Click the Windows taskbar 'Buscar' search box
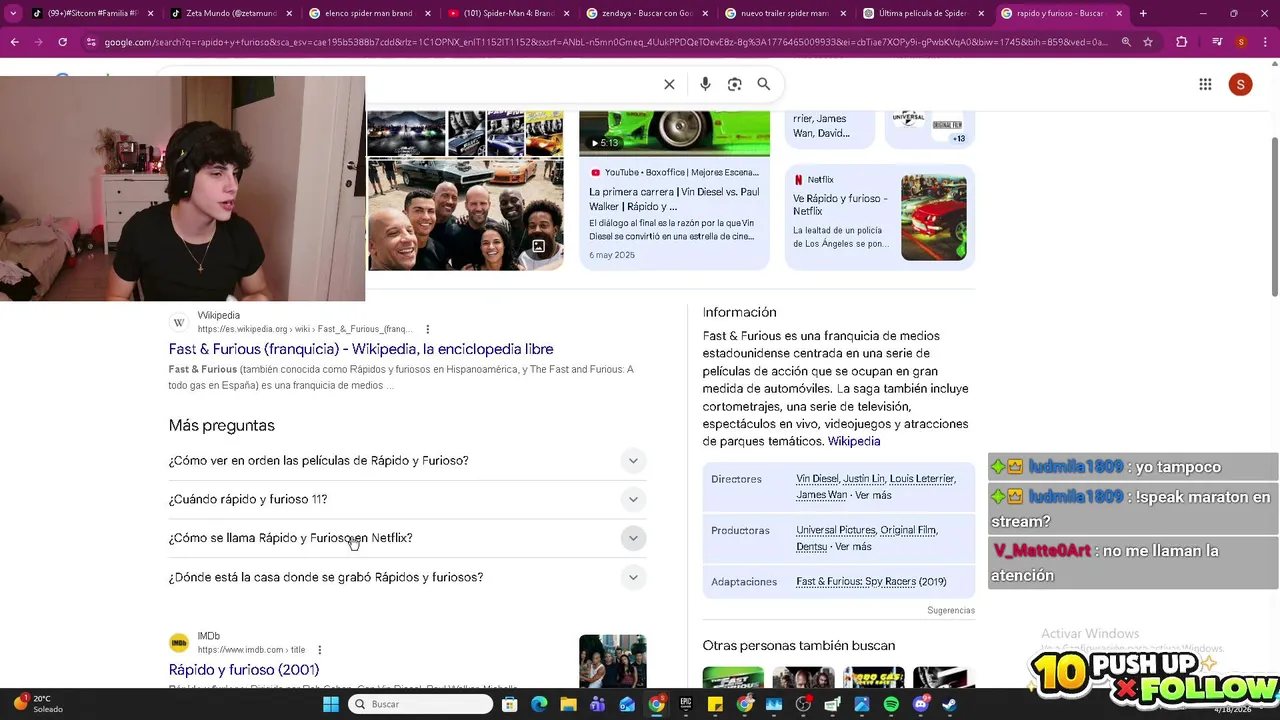 click(420, 704)
